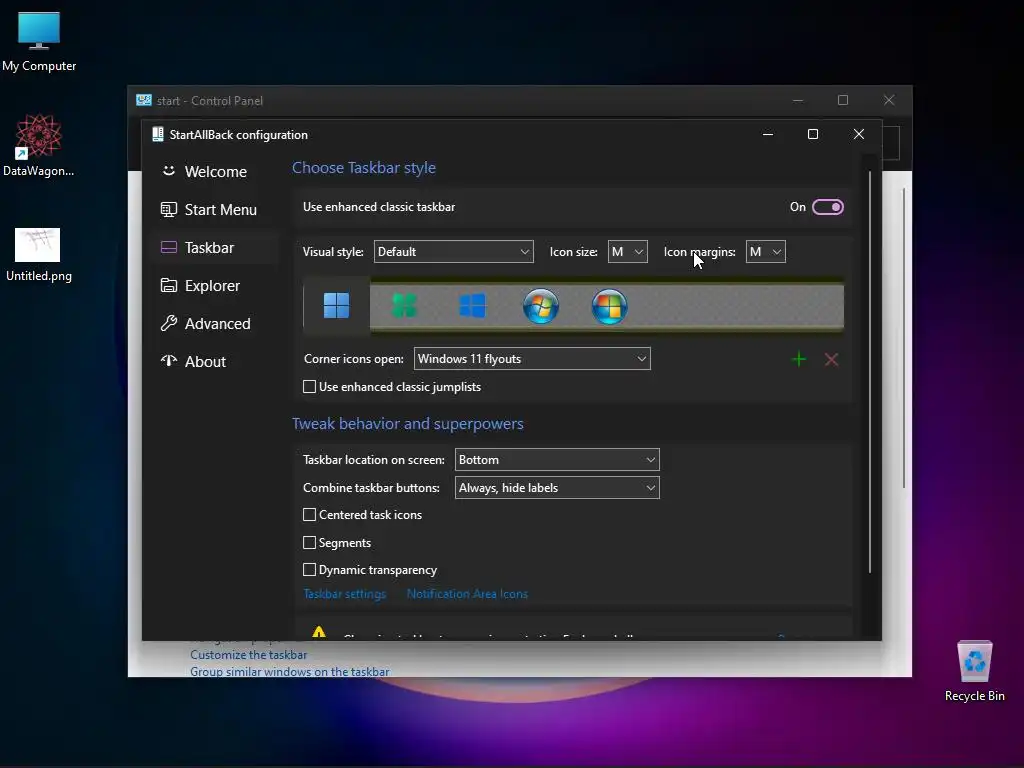Select the DataWagon shortcut on desktop
This screenshot has height=768, width=1024.
point(38,145)
